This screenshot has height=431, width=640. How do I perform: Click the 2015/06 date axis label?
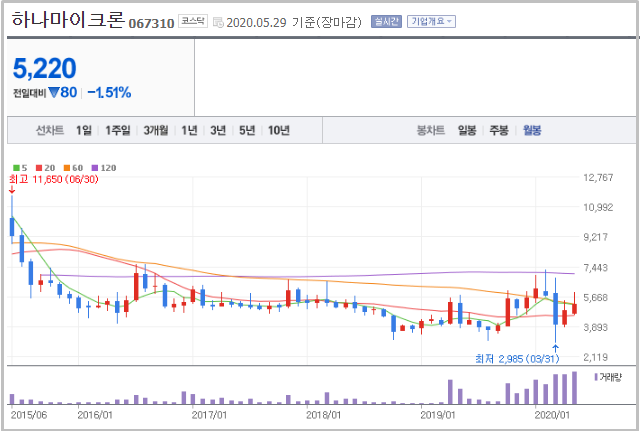pos(29,415)
